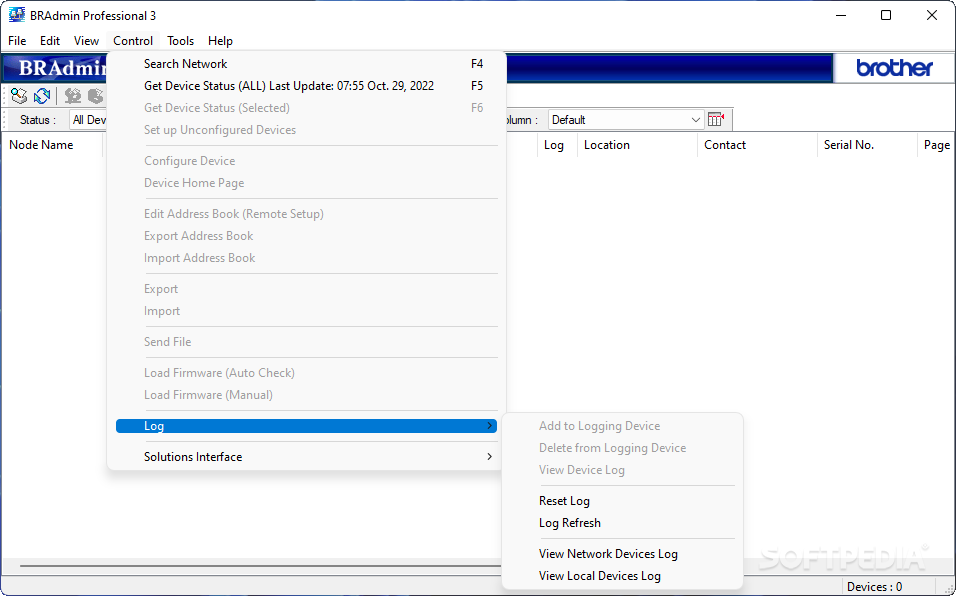Click the refresh device status toolbar icon
Image resolution: width=956 pixels, height=596 pixels.
point(42,96)
